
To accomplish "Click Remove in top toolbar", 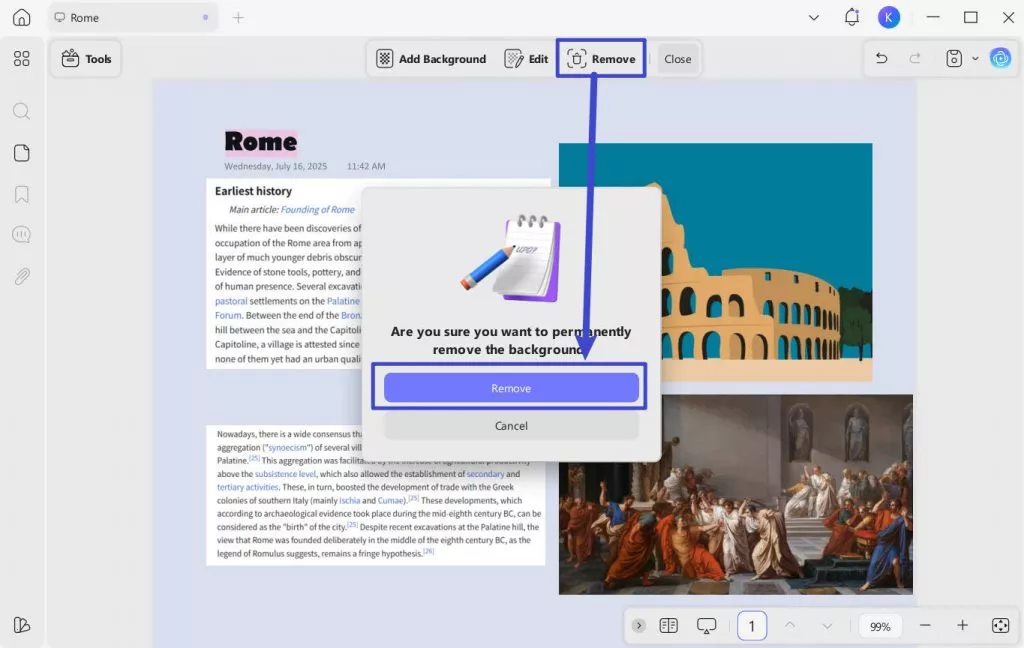I will click(x=601, y=59).
